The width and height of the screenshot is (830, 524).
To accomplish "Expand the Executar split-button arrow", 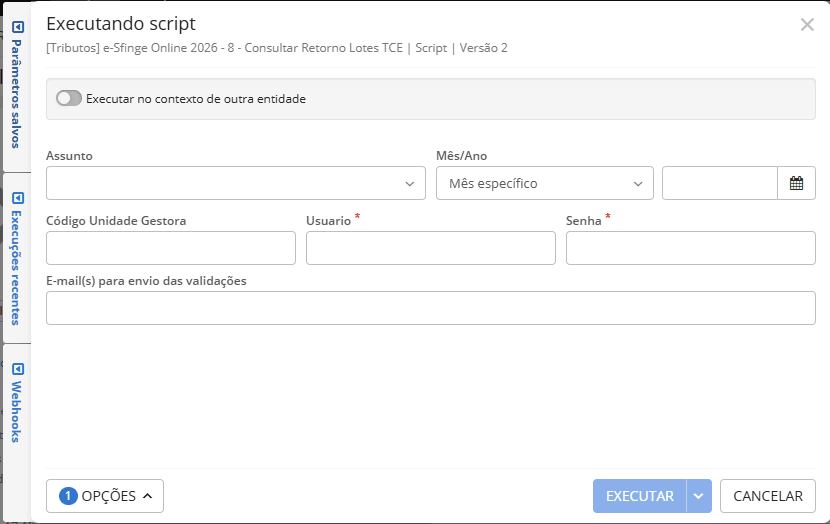I will tap(699, 496).
